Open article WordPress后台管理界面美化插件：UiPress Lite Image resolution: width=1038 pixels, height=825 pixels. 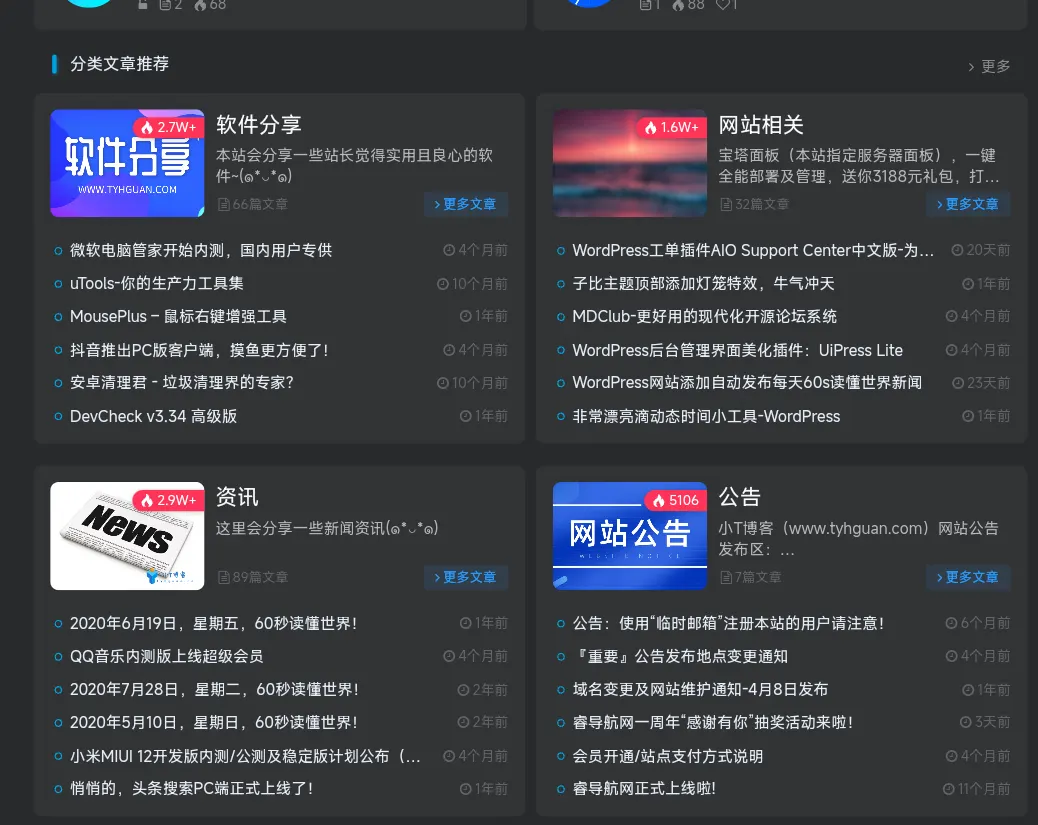(737, 350)
